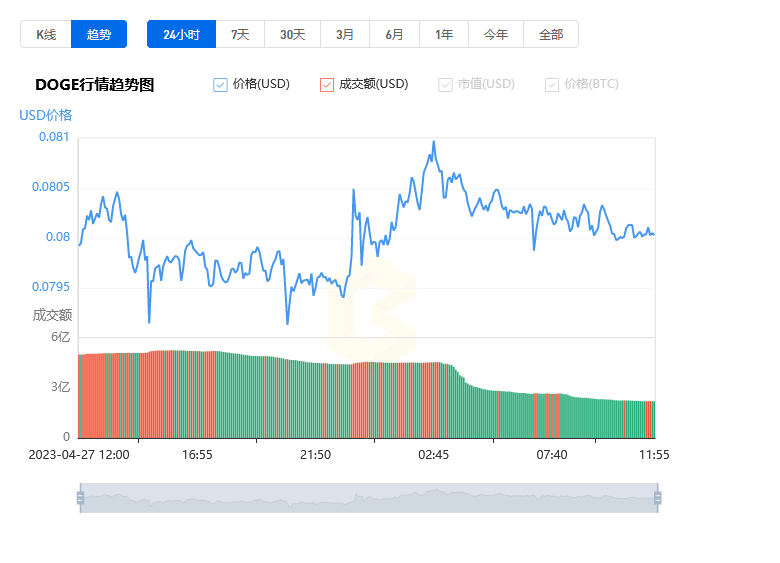The height and width of the screenshot is (563, 780).
Task: Uncheck the 成交额(USD) volume checkbox
Action: click(x=327, y=85)
